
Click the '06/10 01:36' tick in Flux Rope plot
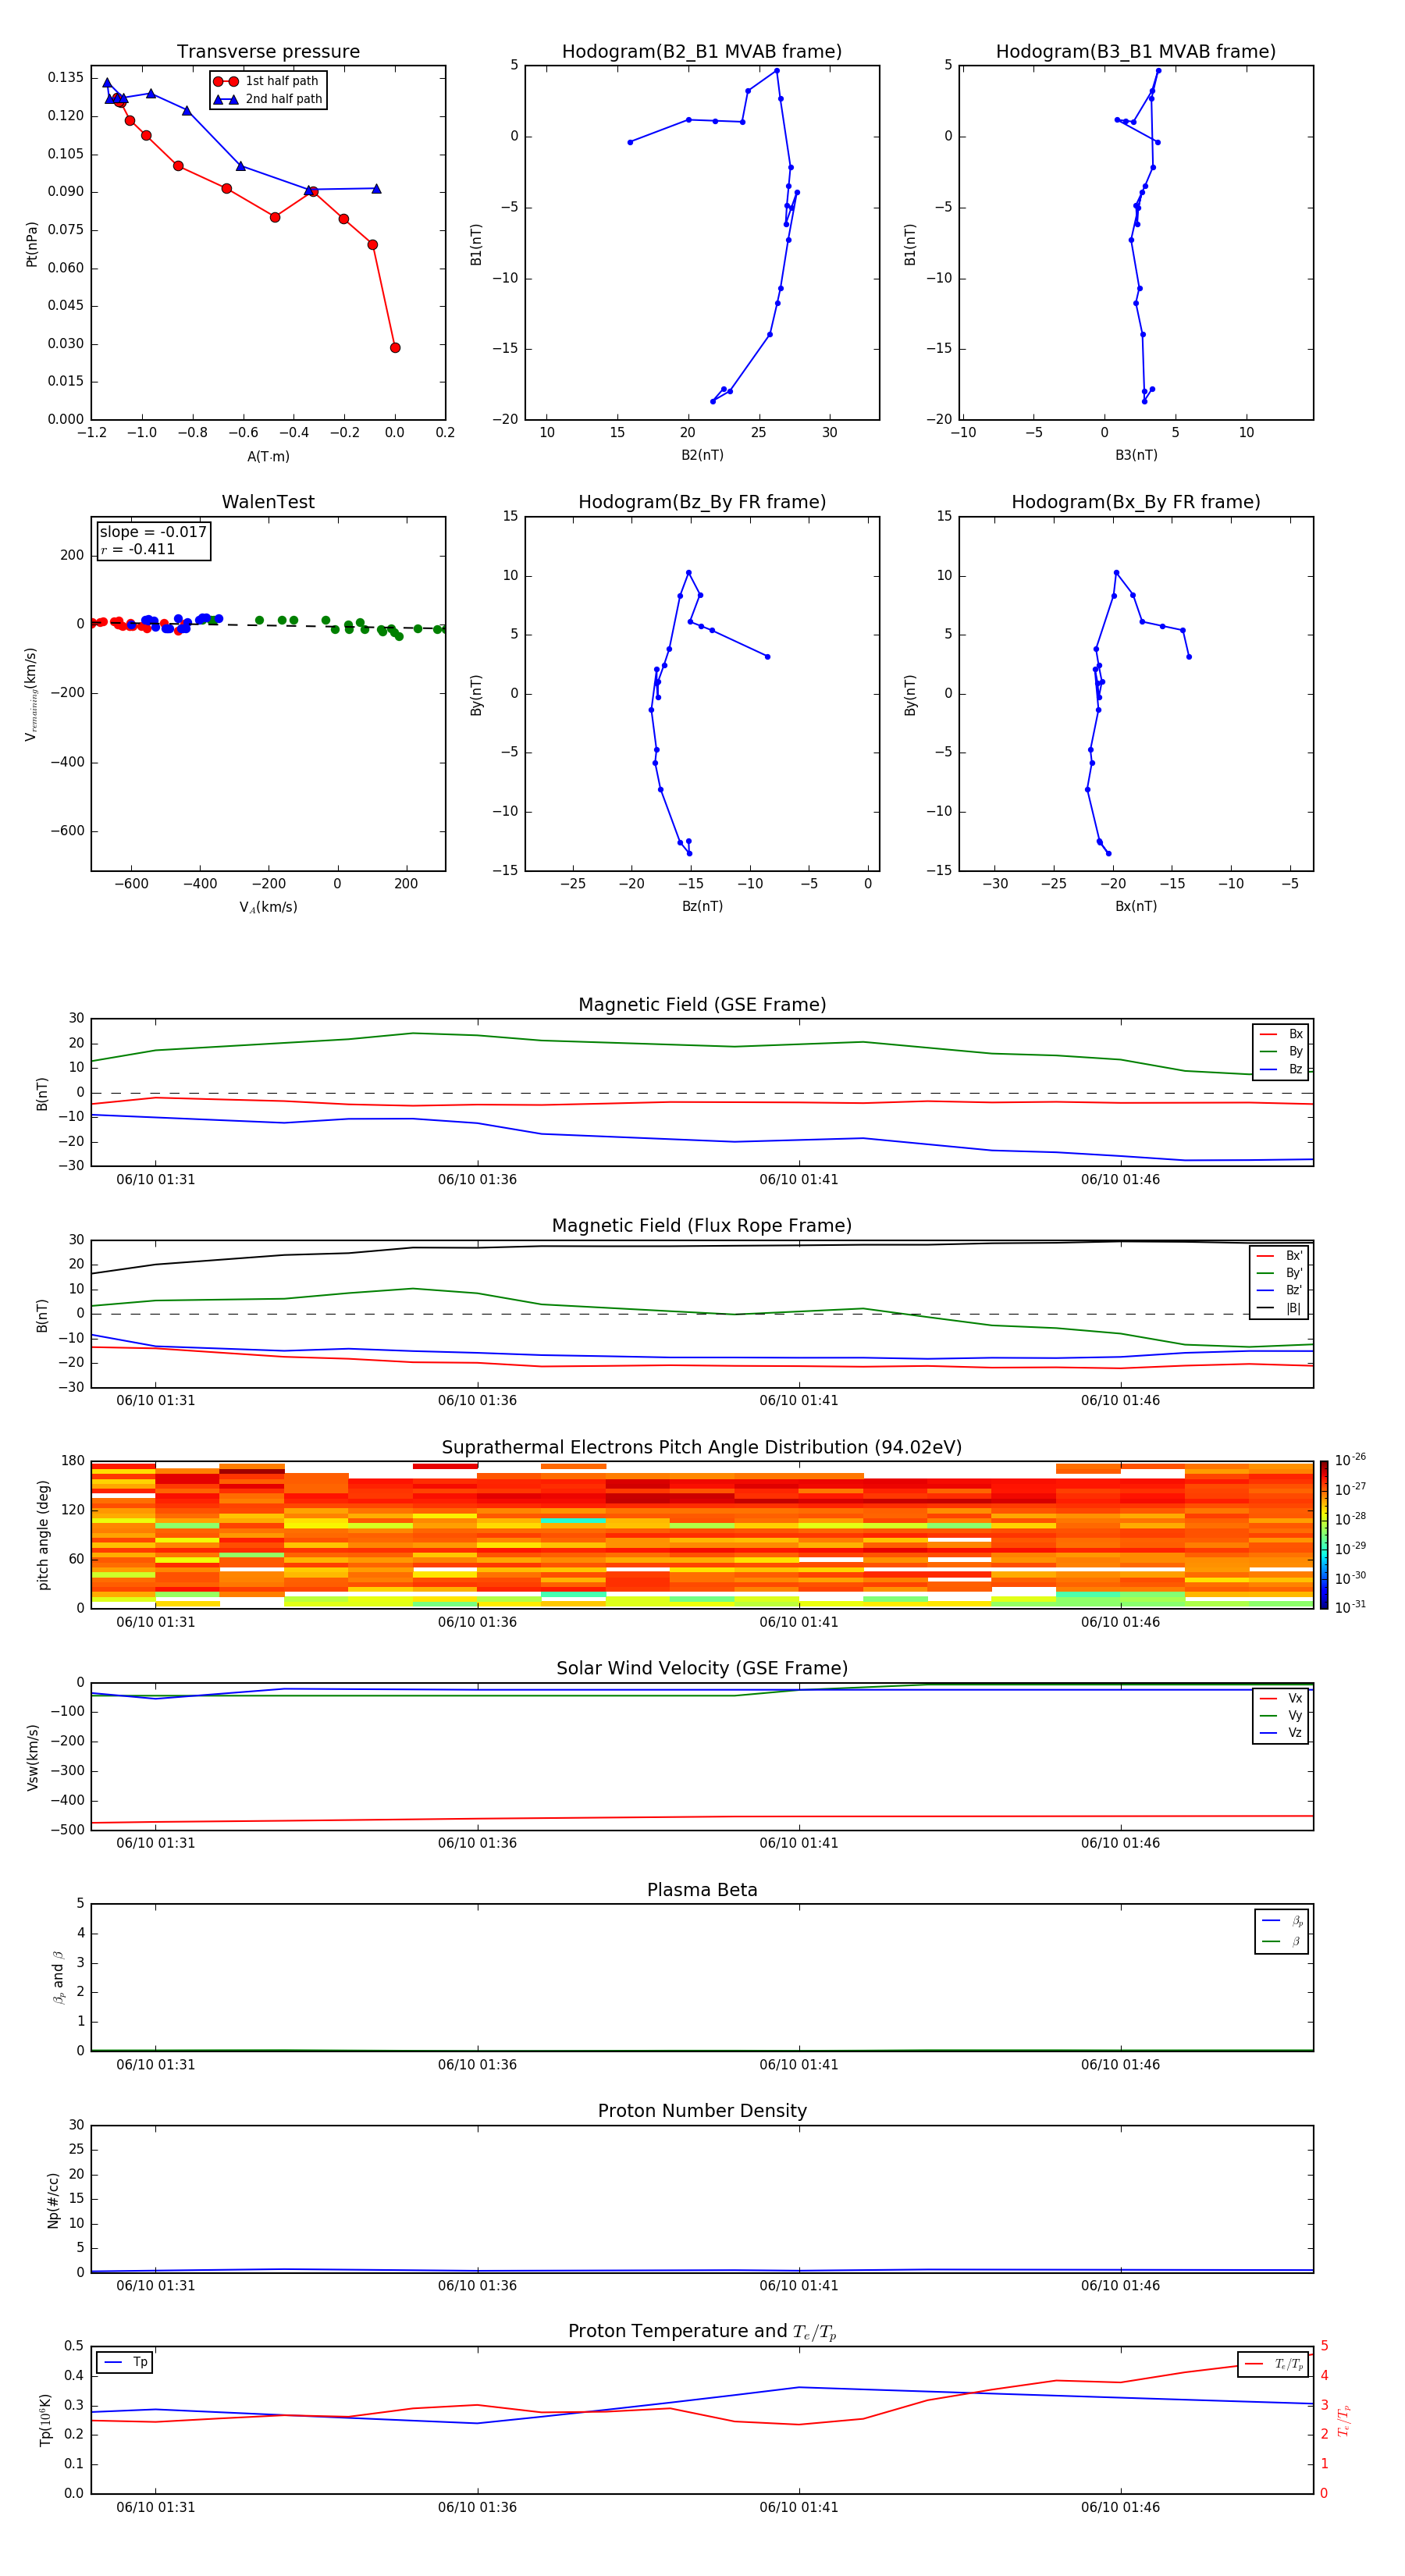click(477, 1401)
